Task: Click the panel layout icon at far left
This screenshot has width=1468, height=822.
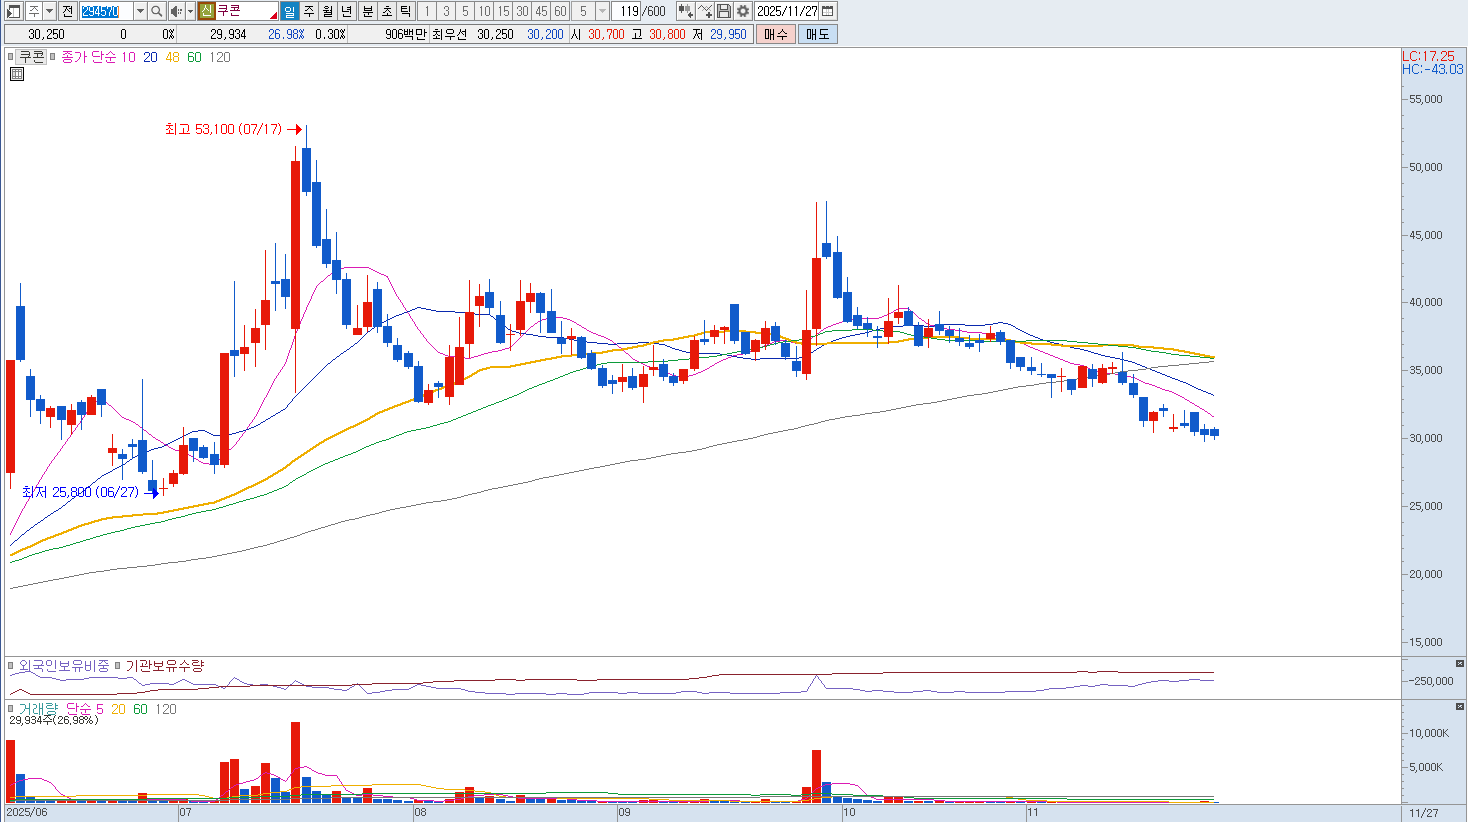Action: coord(14,11)
